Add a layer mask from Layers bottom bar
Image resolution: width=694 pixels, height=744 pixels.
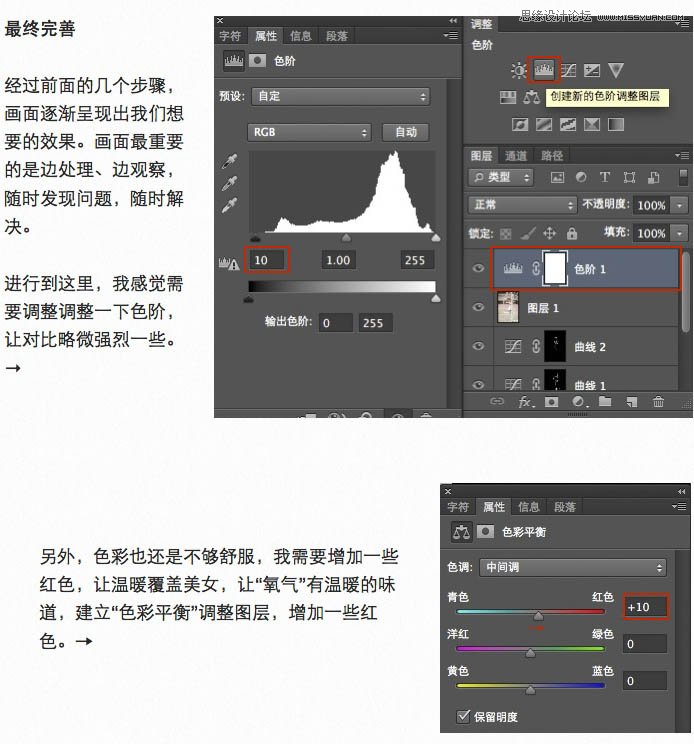click(x=551, y=402)
